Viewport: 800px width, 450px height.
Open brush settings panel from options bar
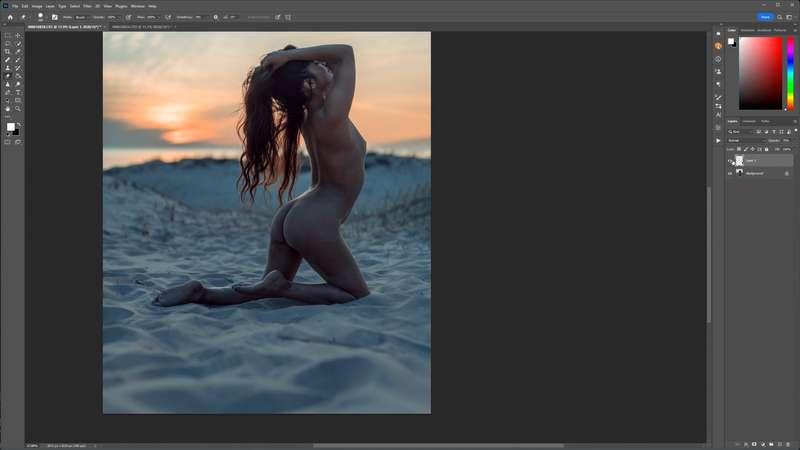coord(55,17)
